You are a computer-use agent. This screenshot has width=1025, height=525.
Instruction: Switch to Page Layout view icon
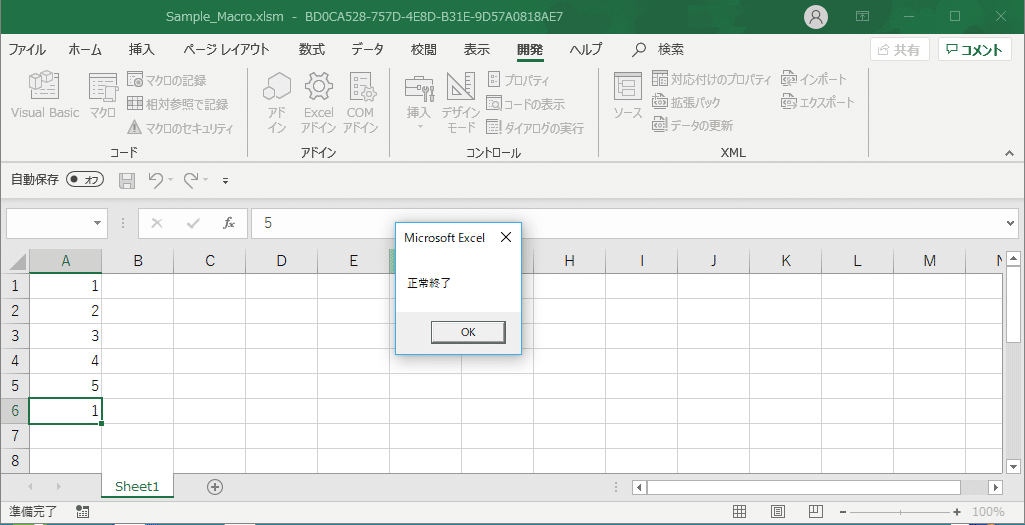[x=777, y=511]
